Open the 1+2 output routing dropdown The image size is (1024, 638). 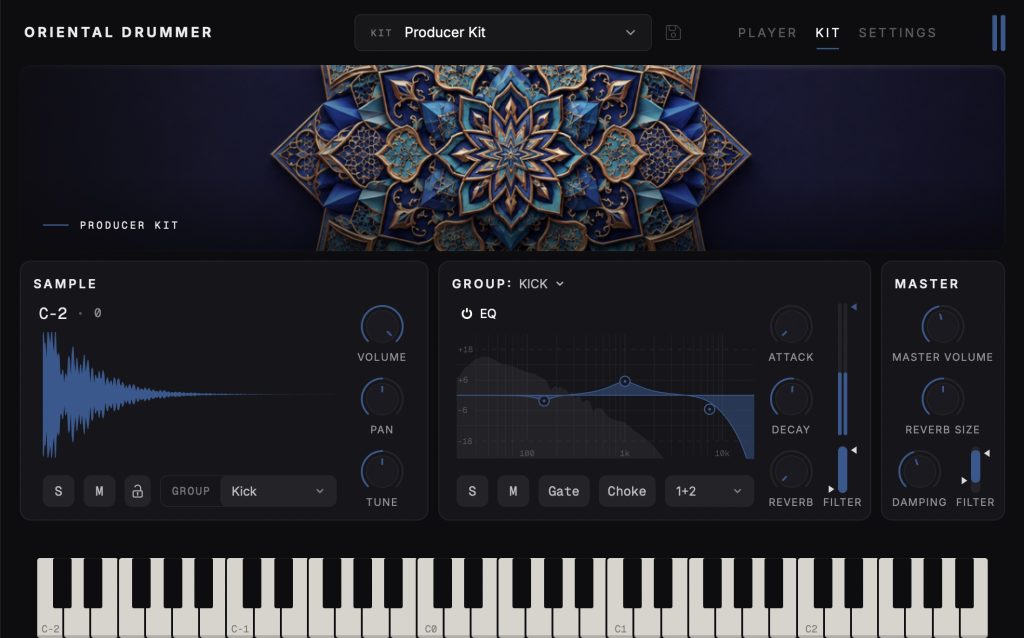709,491
